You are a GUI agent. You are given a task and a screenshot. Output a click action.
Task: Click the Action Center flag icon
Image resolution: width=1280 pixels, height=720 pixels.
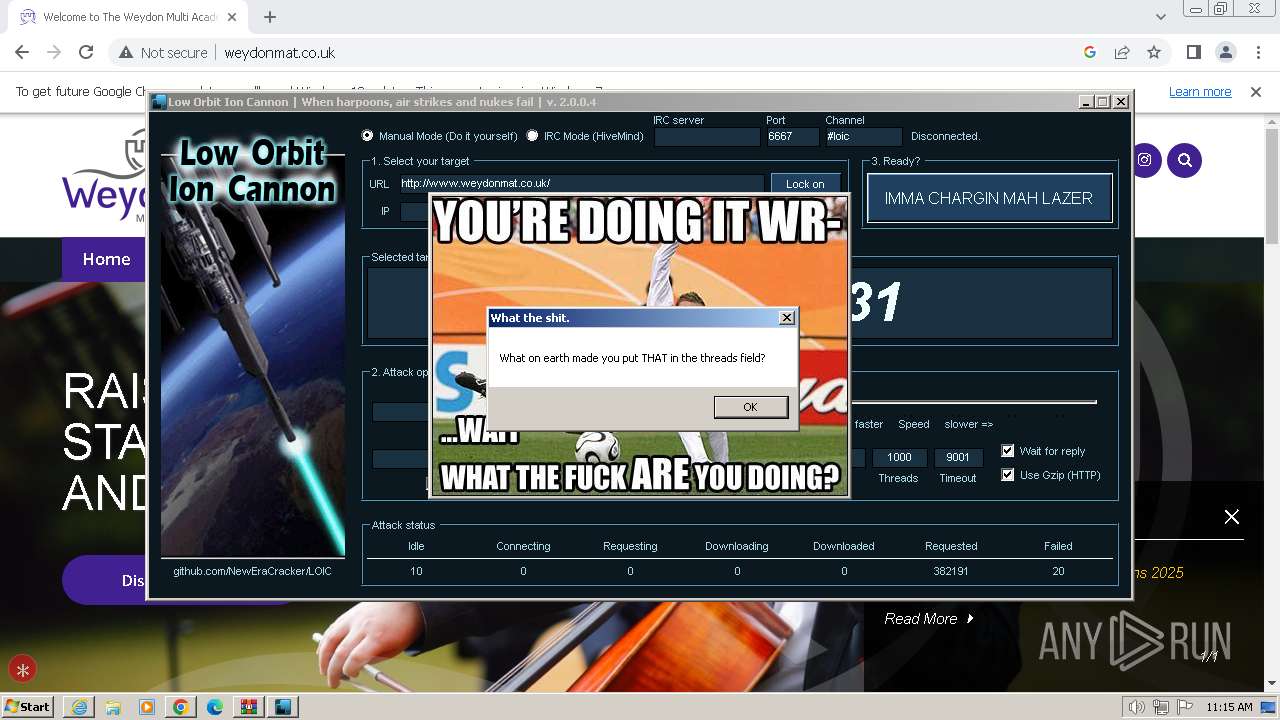tap(1185, 707)
